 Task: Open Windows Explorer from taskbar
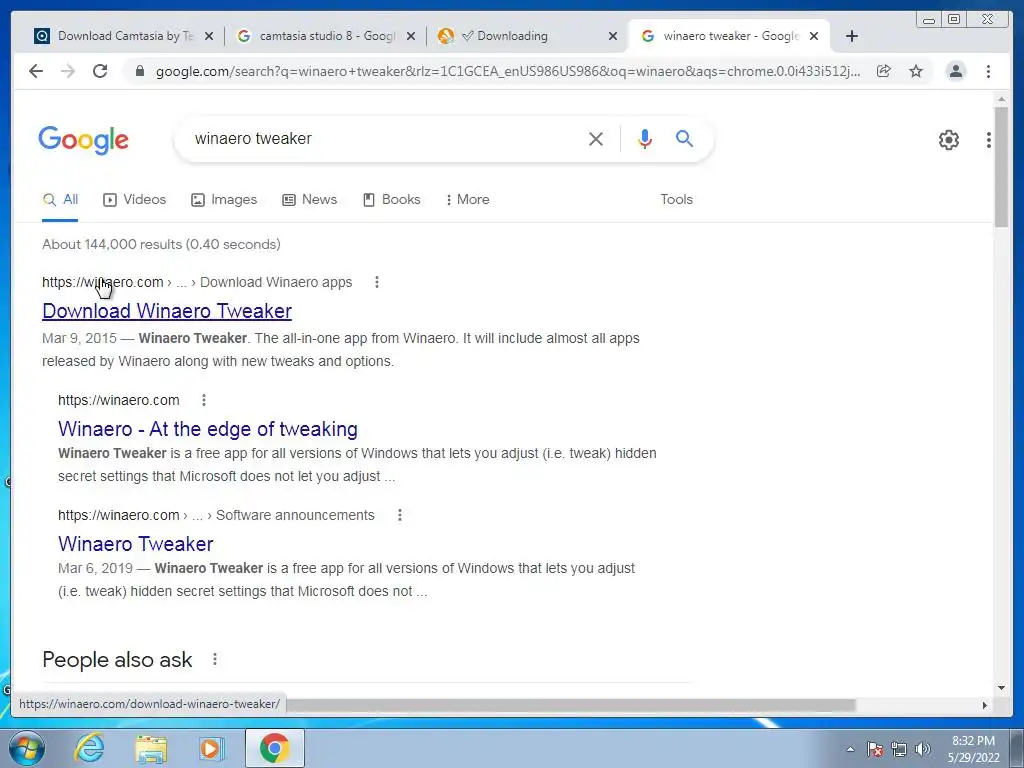click(151, 749)
